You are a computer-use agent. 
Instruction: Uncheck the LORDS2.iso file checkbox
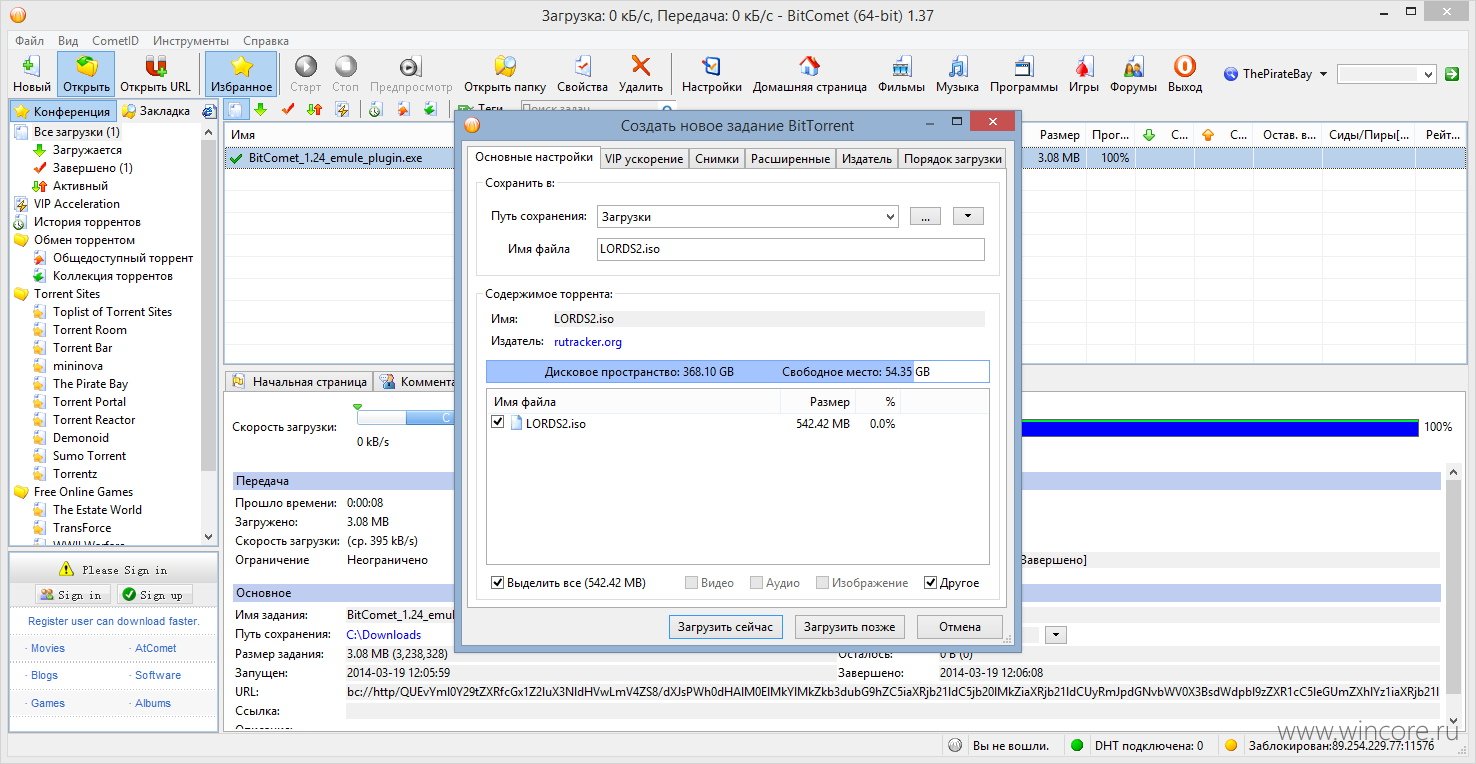pos(498,423)
